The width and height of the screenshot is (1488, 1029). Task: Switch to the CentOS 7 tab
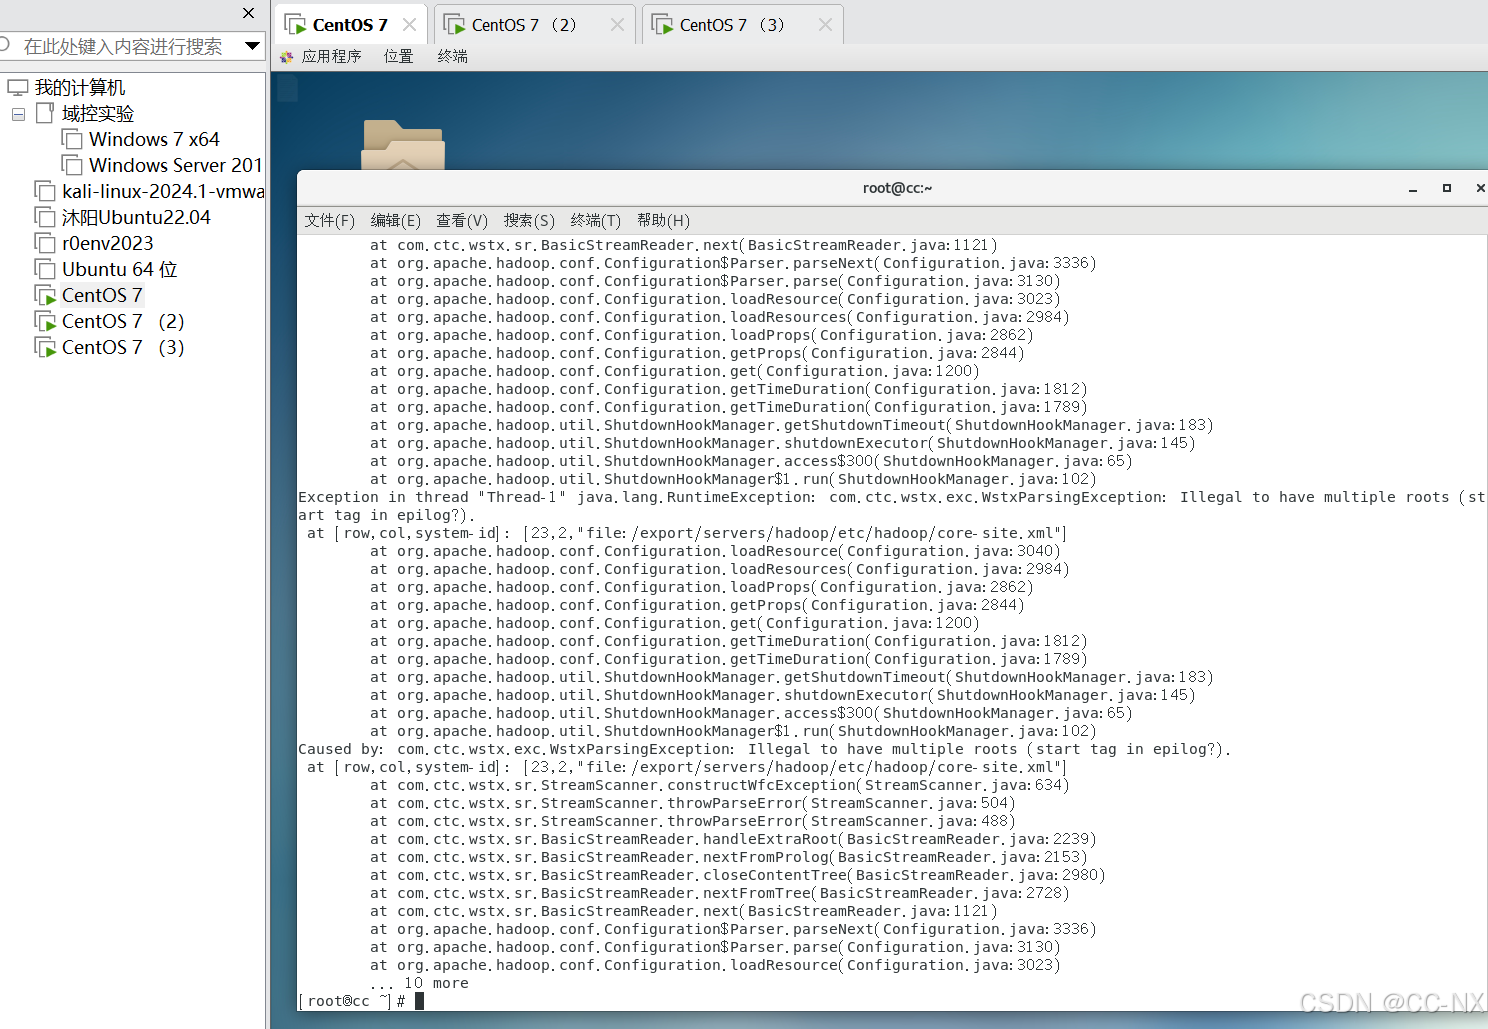coord(350,25)
